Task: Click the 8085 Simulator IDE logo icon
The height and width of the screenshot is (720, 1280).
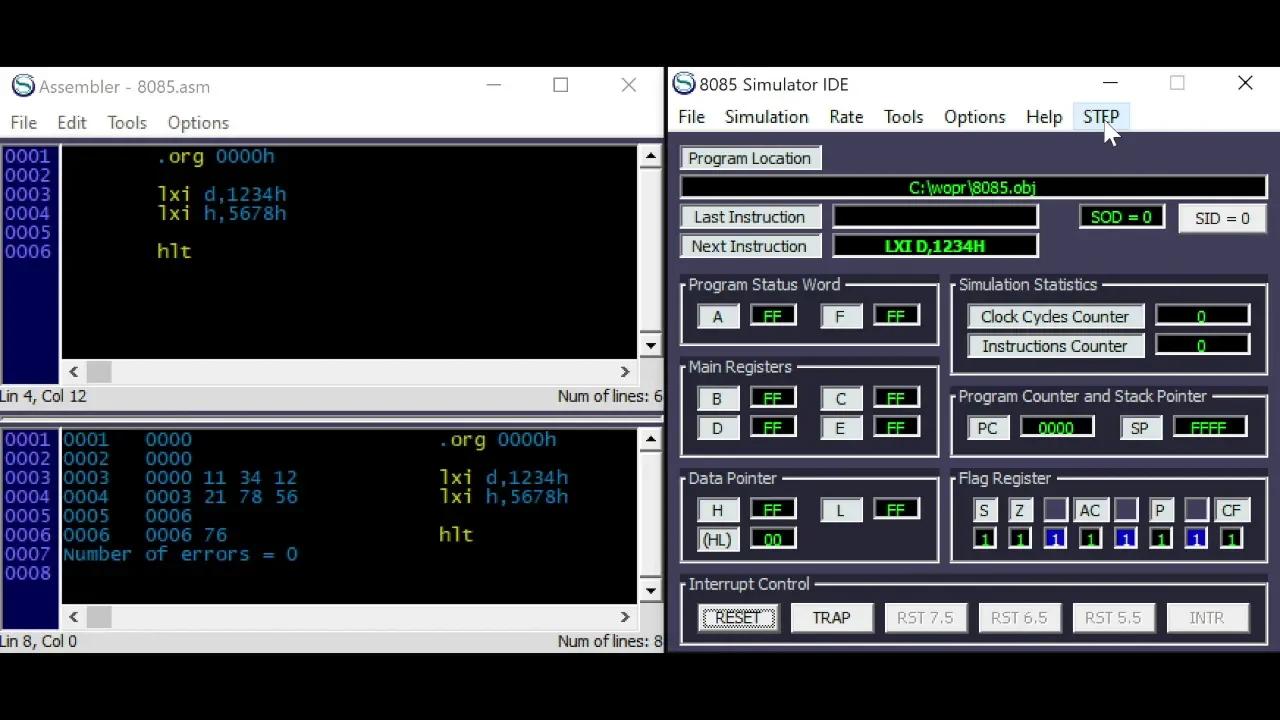Action: [x=684, y=84]
